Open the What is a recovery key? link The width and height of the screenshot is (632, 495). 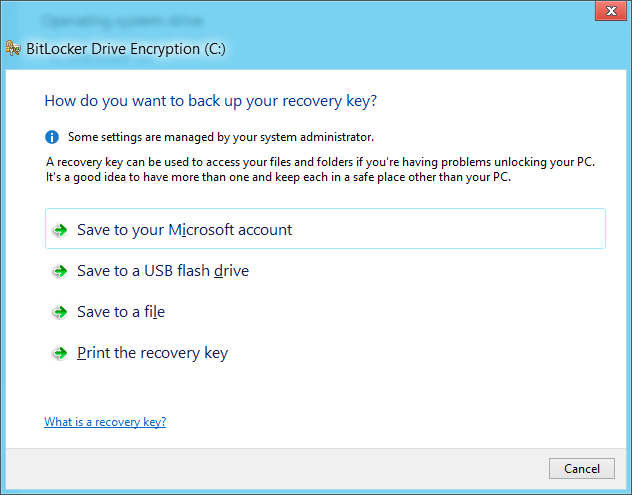(x=105, y=422)
